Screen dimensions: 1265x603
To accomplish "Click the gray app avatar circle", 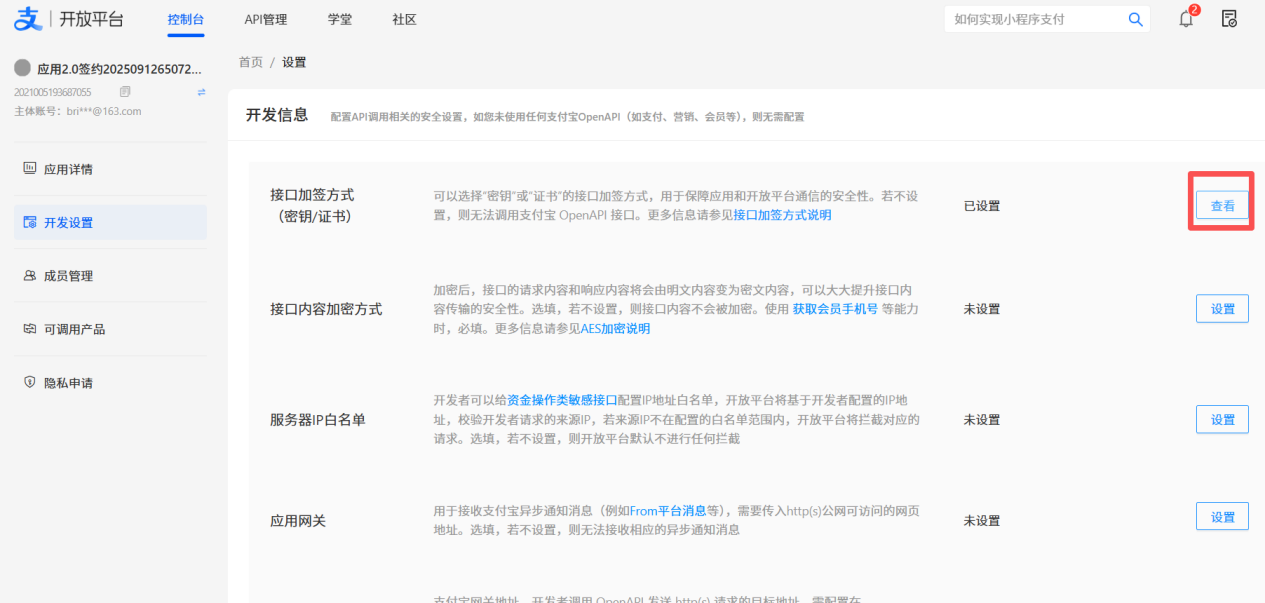I will click(x=23, y=69).
